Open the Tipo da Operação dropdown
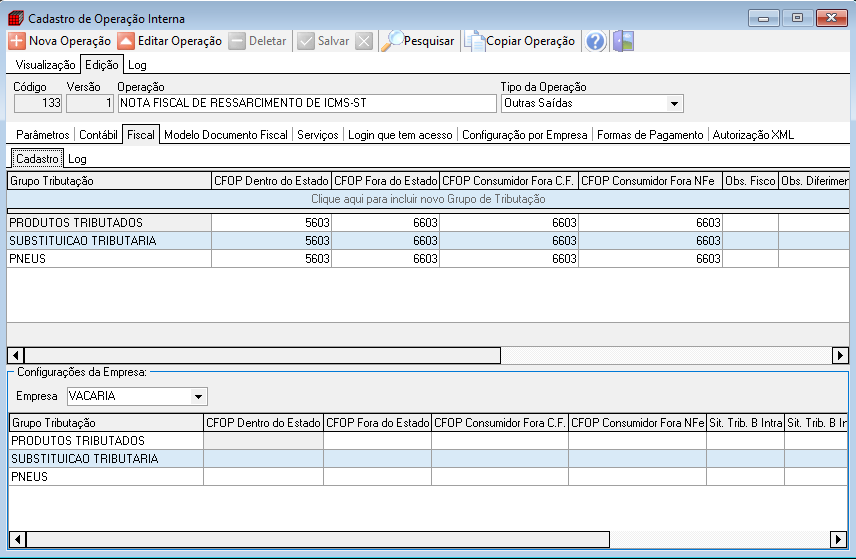This screenshot has height=560, width=856. coord(674,104)
